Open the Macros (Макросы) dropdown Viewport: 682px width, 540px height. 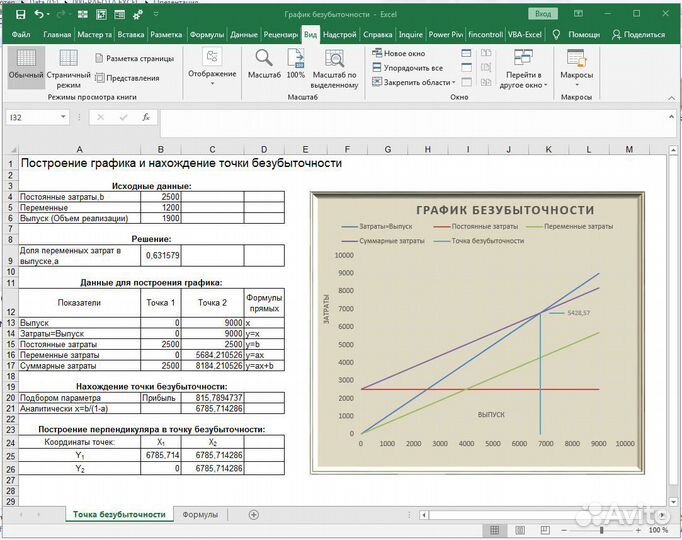[x=576, y=67]
